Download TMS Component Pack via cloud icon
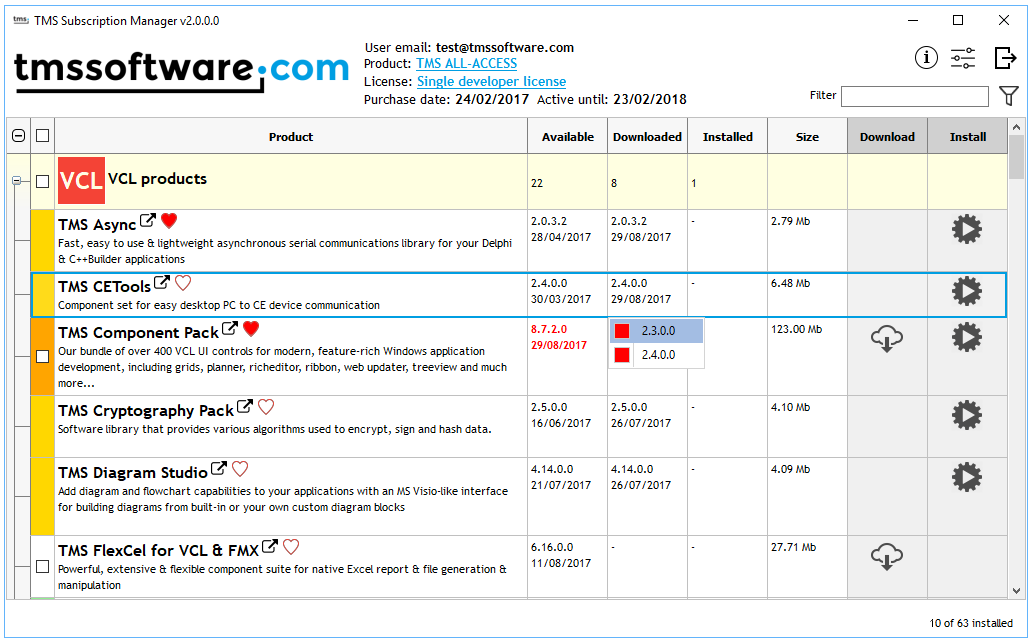This screenshot has height=644, width=1033. click(x=887, y=339)
